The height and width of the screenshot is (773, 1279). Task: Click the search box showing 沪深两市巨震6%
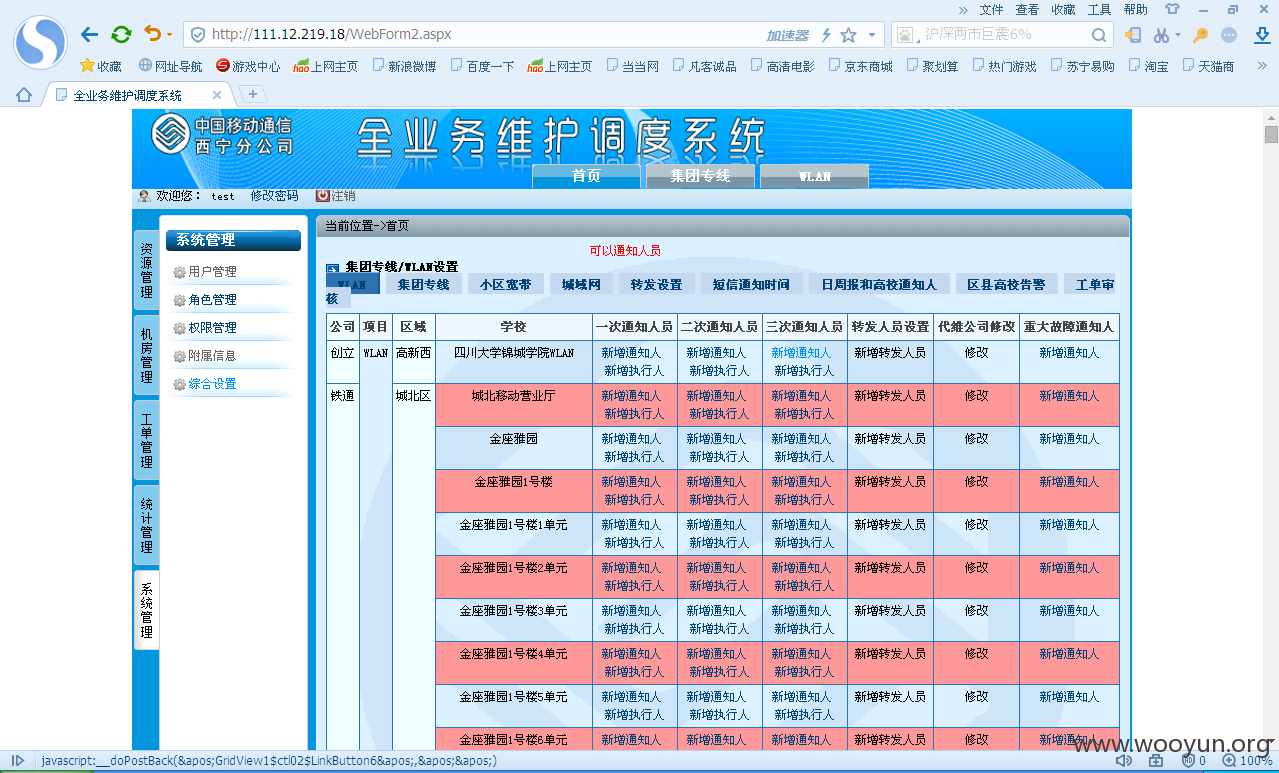pos(1003,35)
